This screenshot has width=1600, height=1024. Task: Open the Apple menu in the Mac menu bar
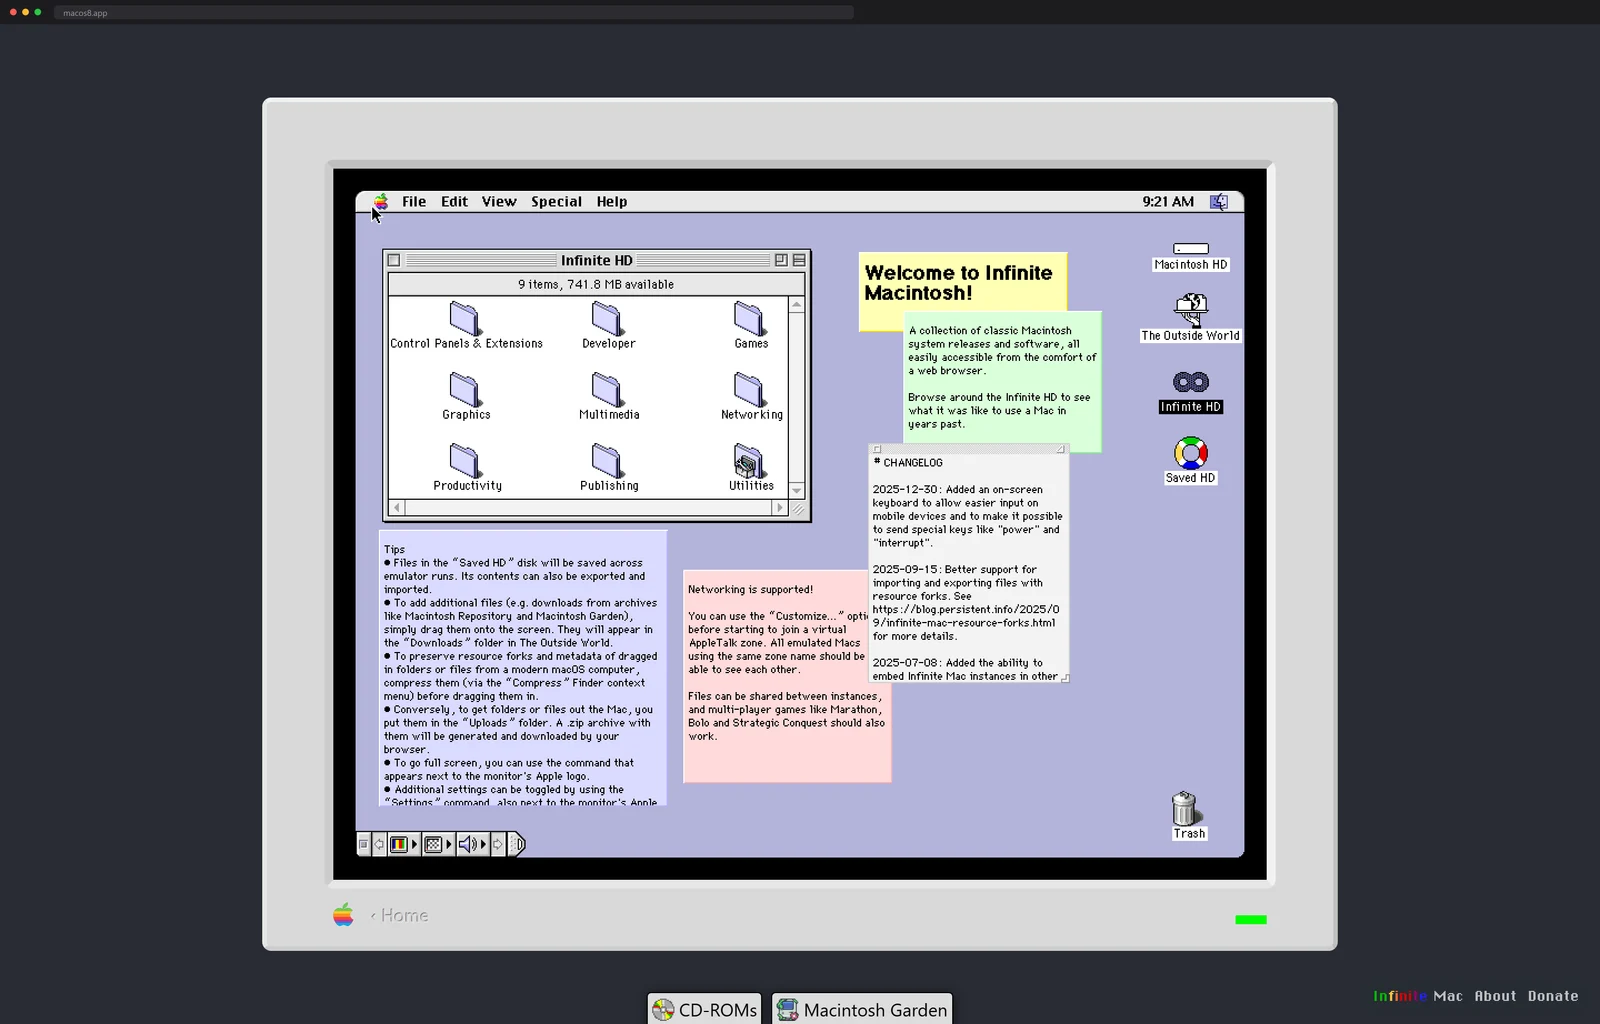pos(381,201)
